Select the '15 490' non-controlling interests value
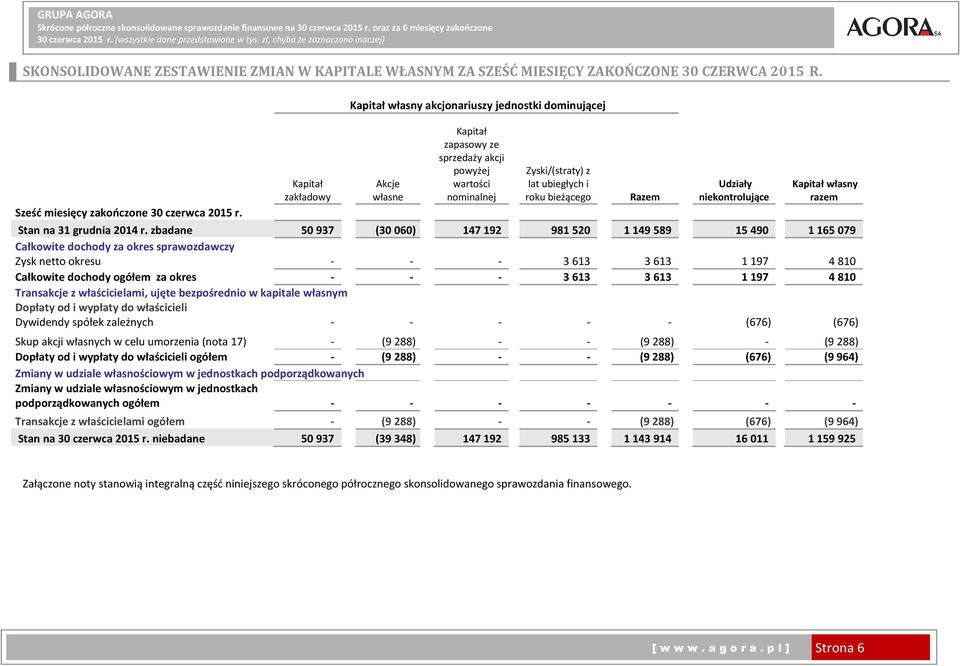Screen dimensions: 960x666 point(752,230)
